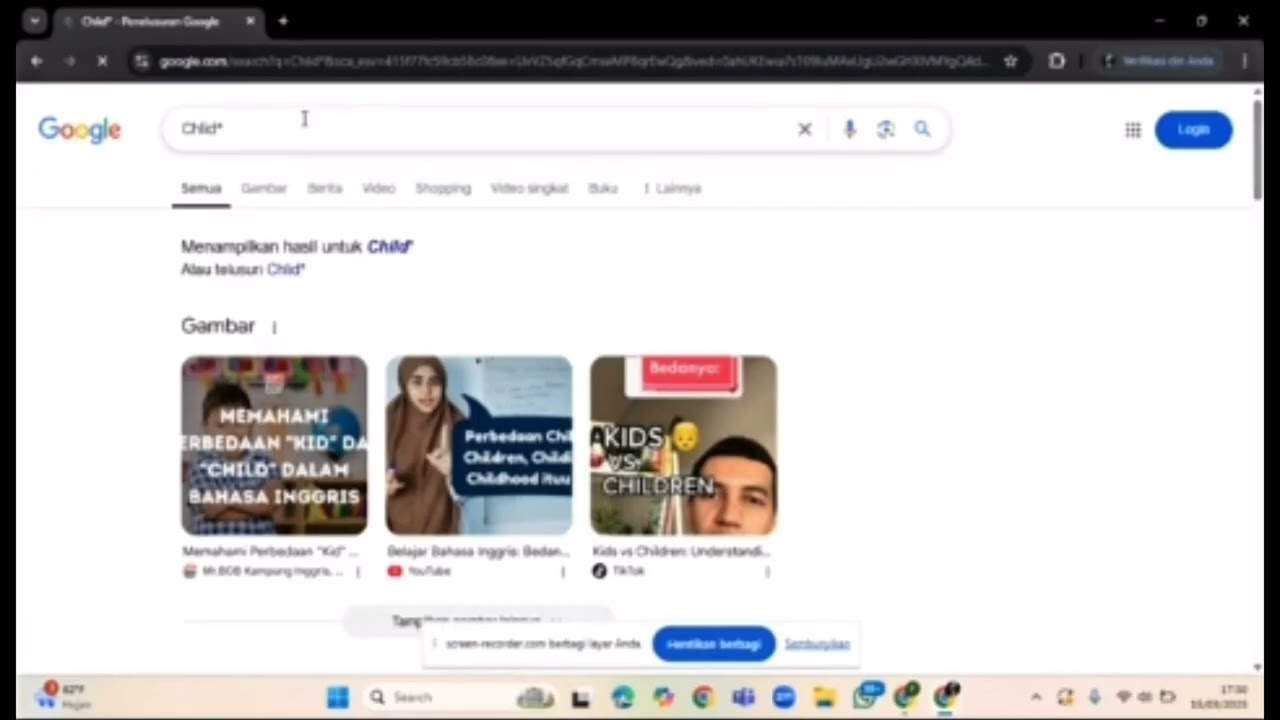This screenshot has height=720, width=1280.
Task: Open the Buku tab
Action: pos(603,188)
